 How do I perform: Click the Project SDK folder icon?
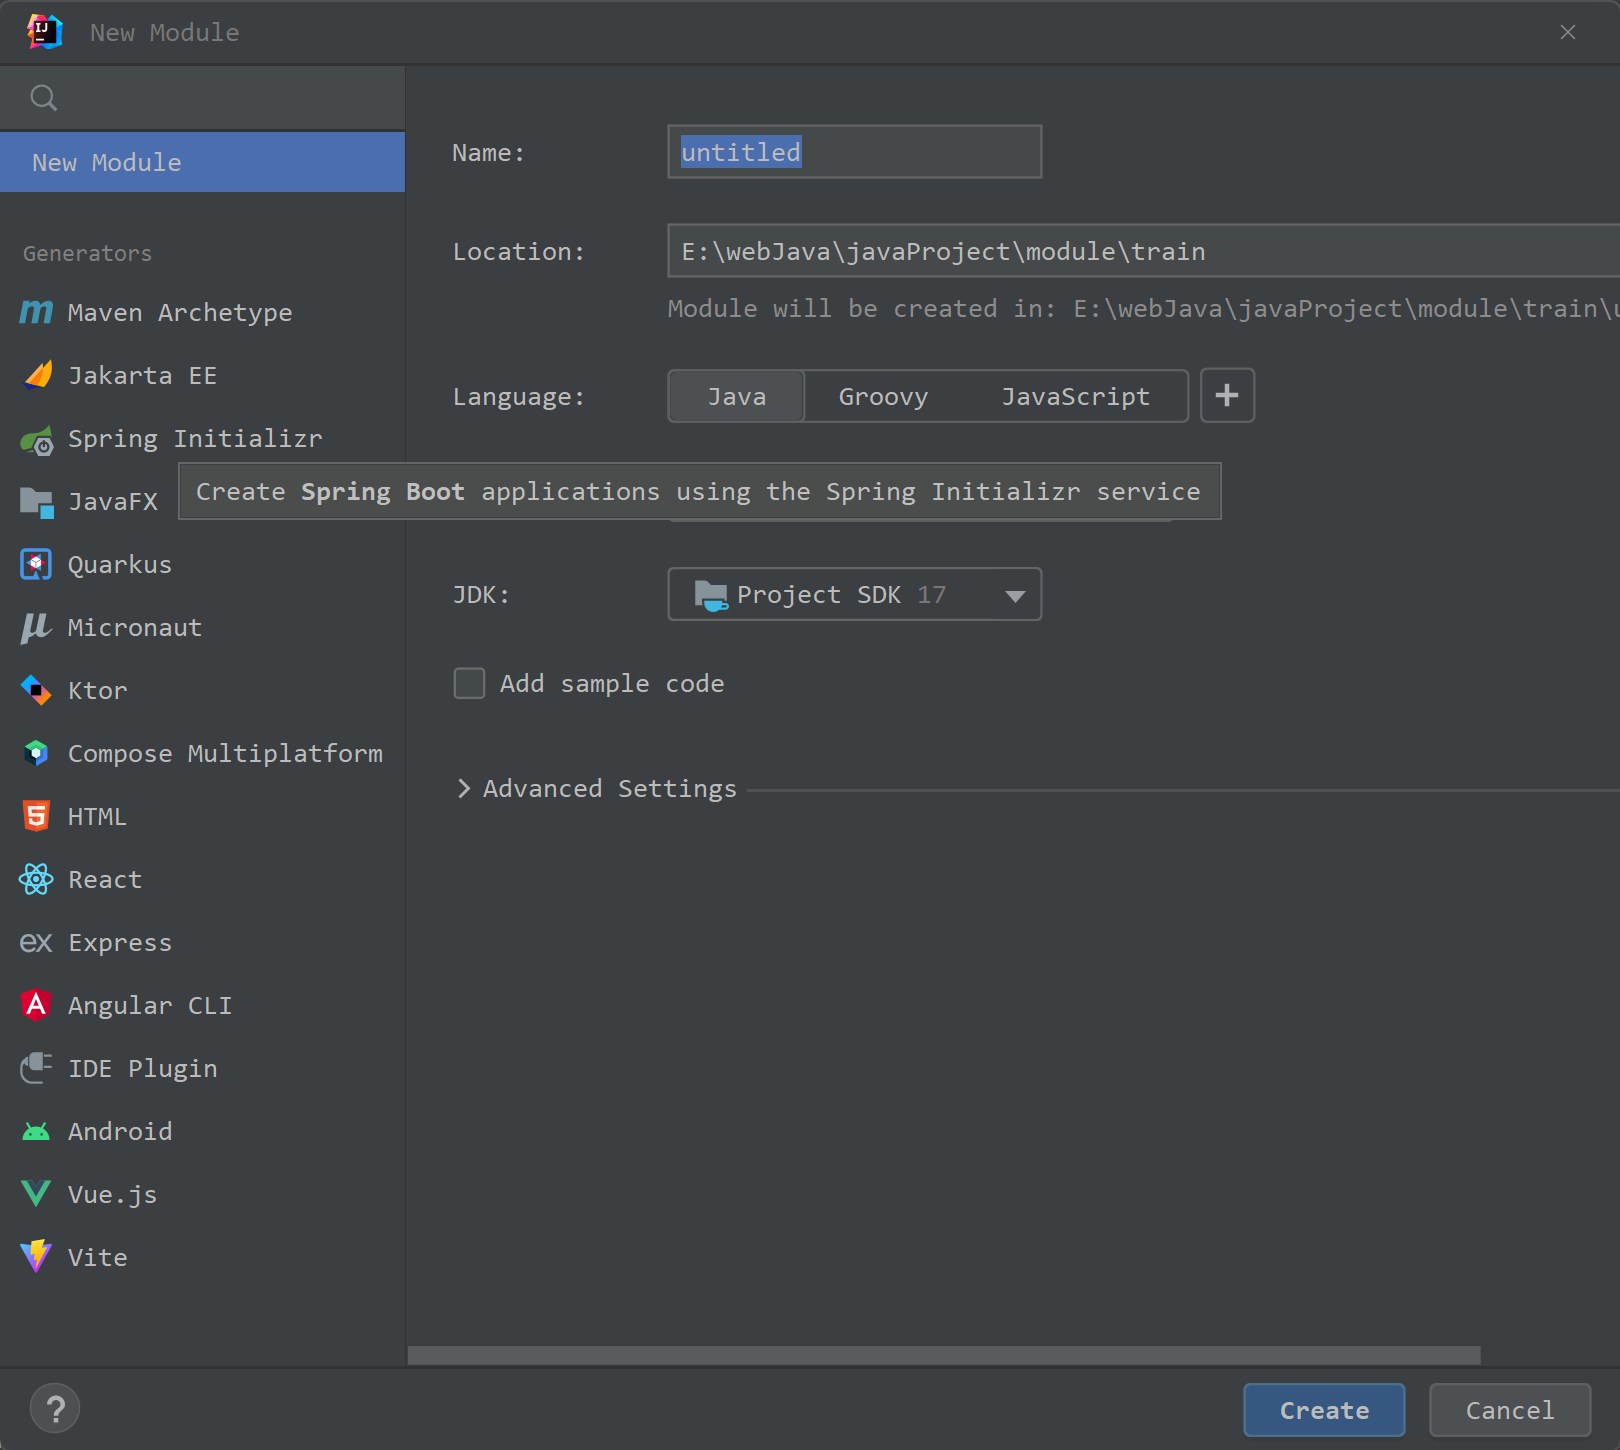click(711, 595)
